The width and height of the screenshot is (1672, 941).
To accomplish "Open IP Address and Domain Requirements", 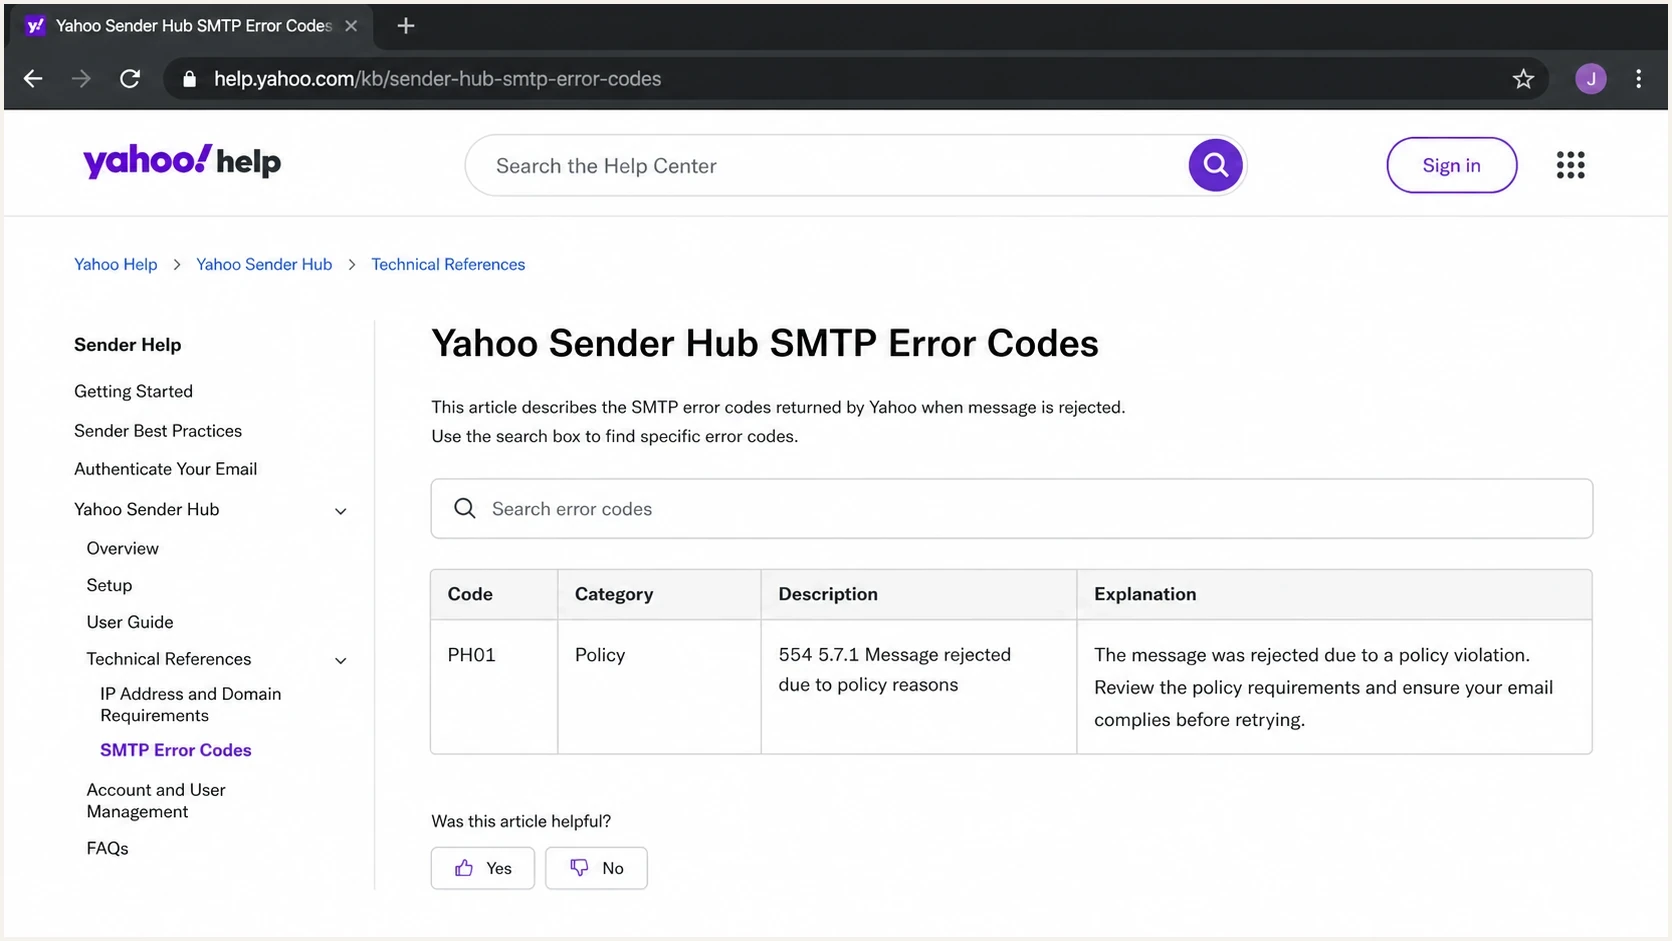I will (190, 704).
